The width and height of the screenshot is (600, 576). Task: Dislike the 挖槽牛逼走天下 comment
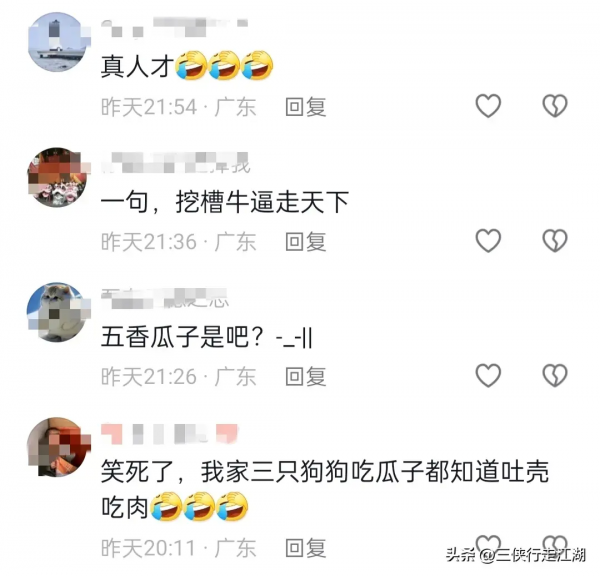point(555,241)
